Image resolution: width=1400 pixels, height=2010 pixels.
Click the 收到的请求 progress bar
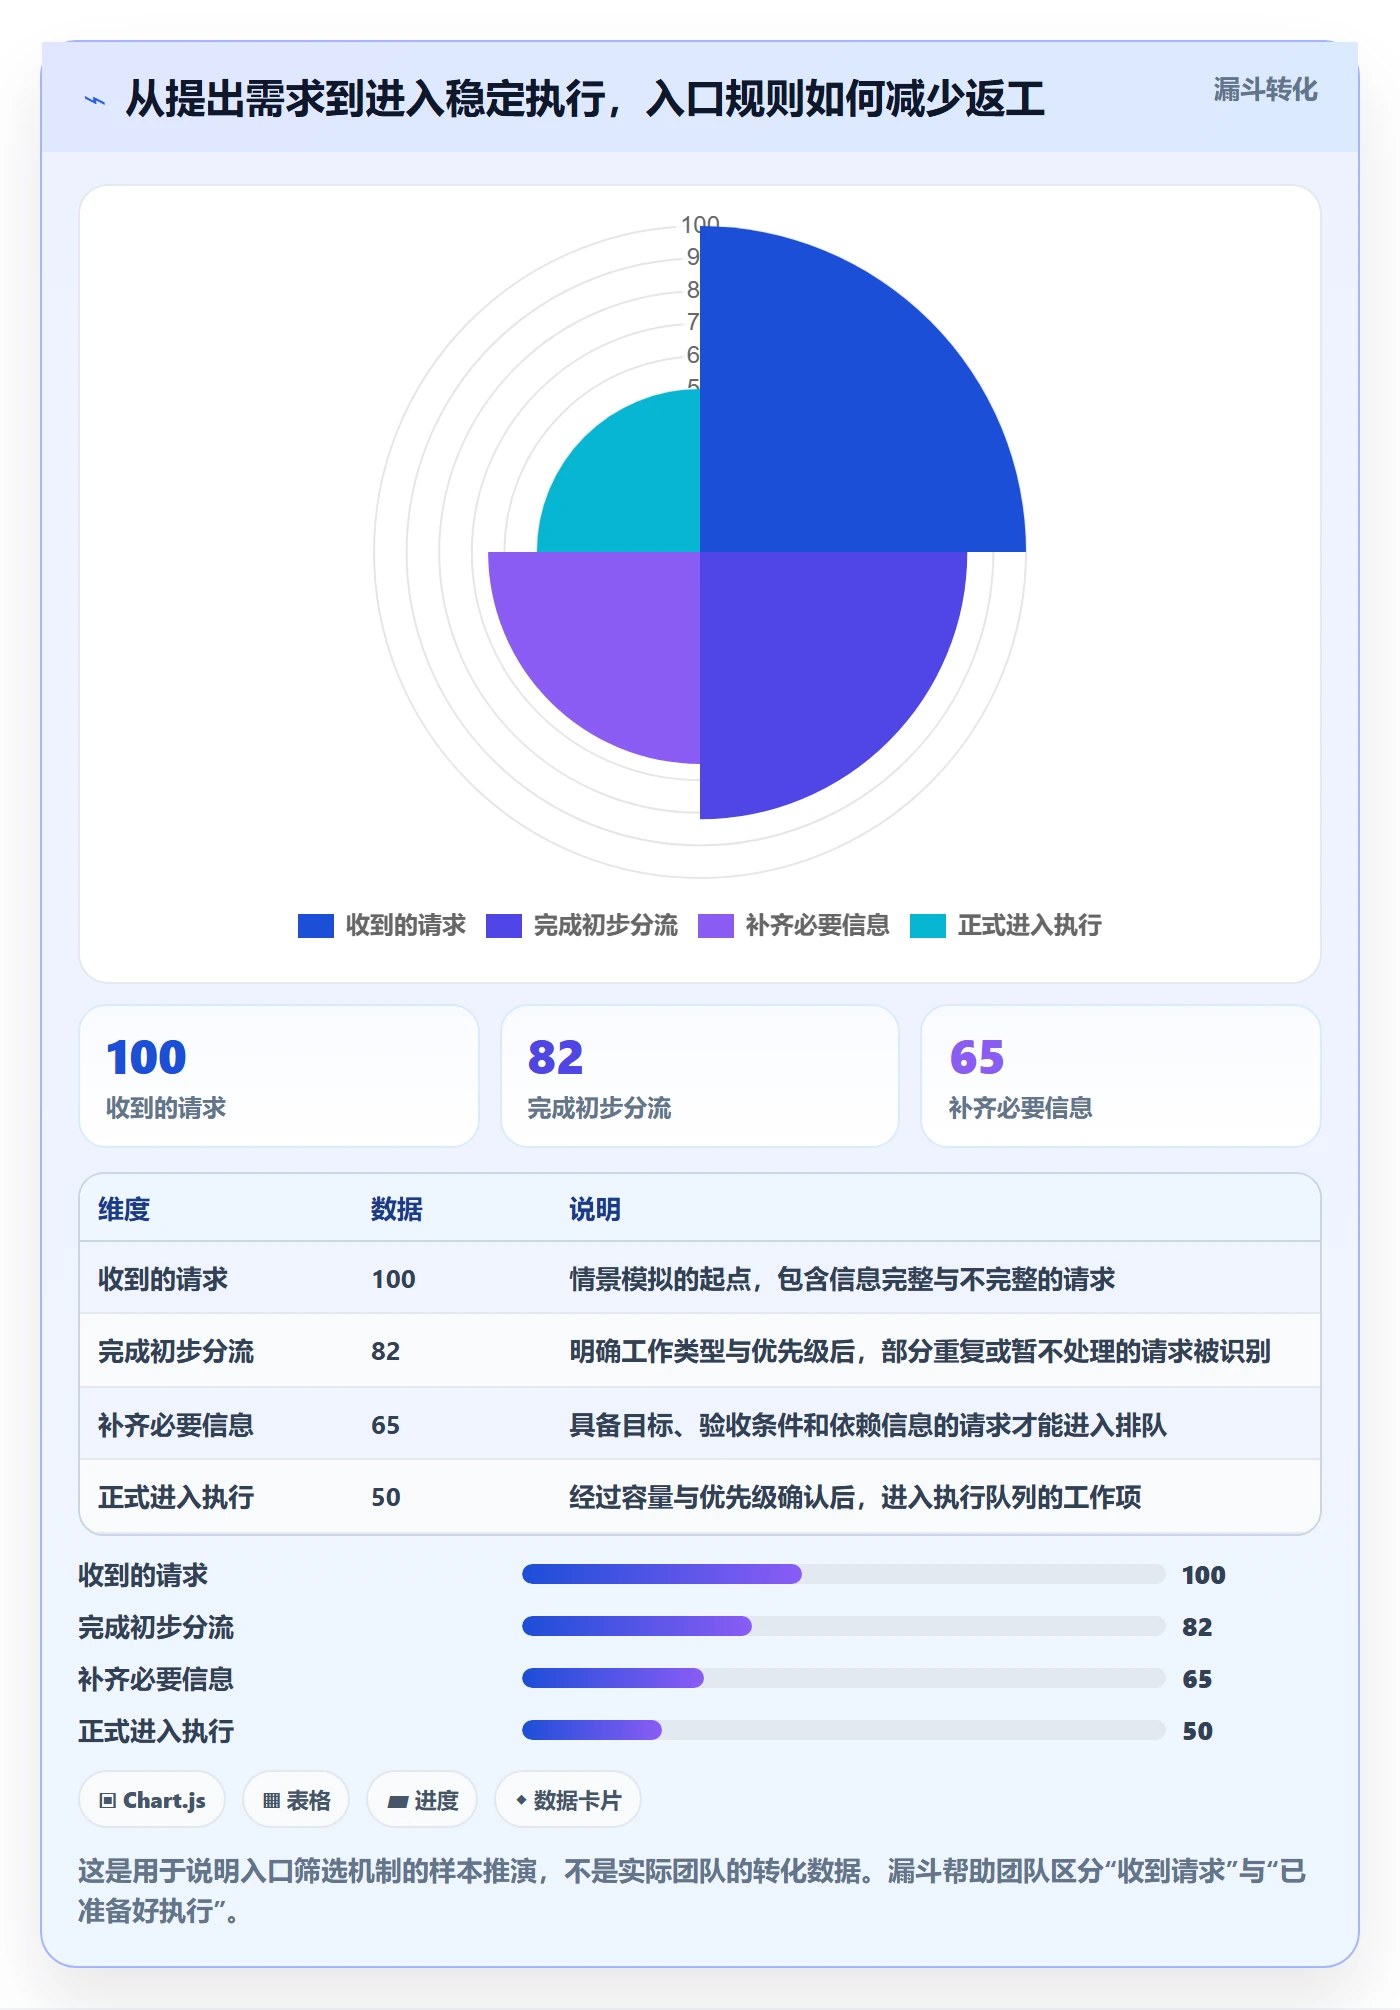pyautogui.click(x=843, y=1574)
